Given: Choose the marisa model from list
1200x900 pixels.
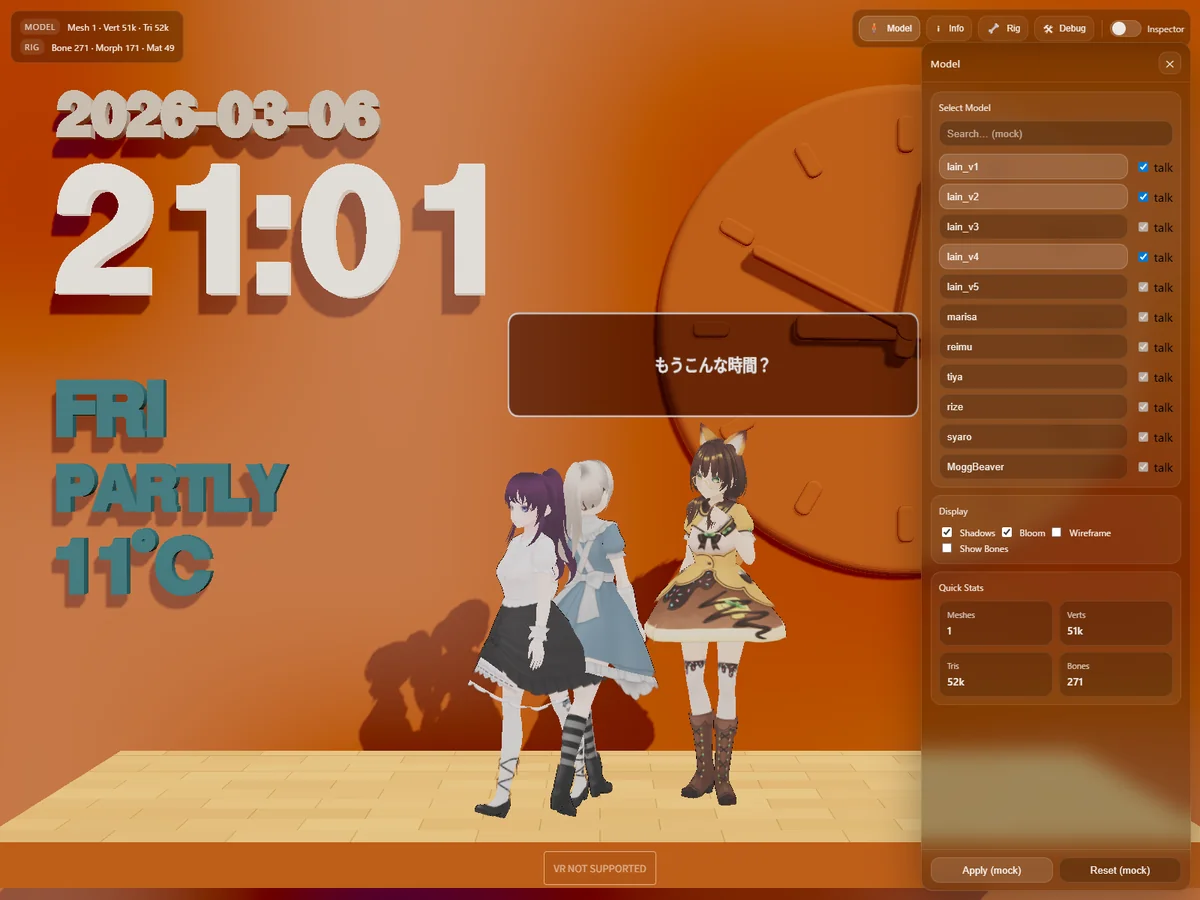Looking at the screenshot, I should pyautogui.click(x=1033, y=317).
